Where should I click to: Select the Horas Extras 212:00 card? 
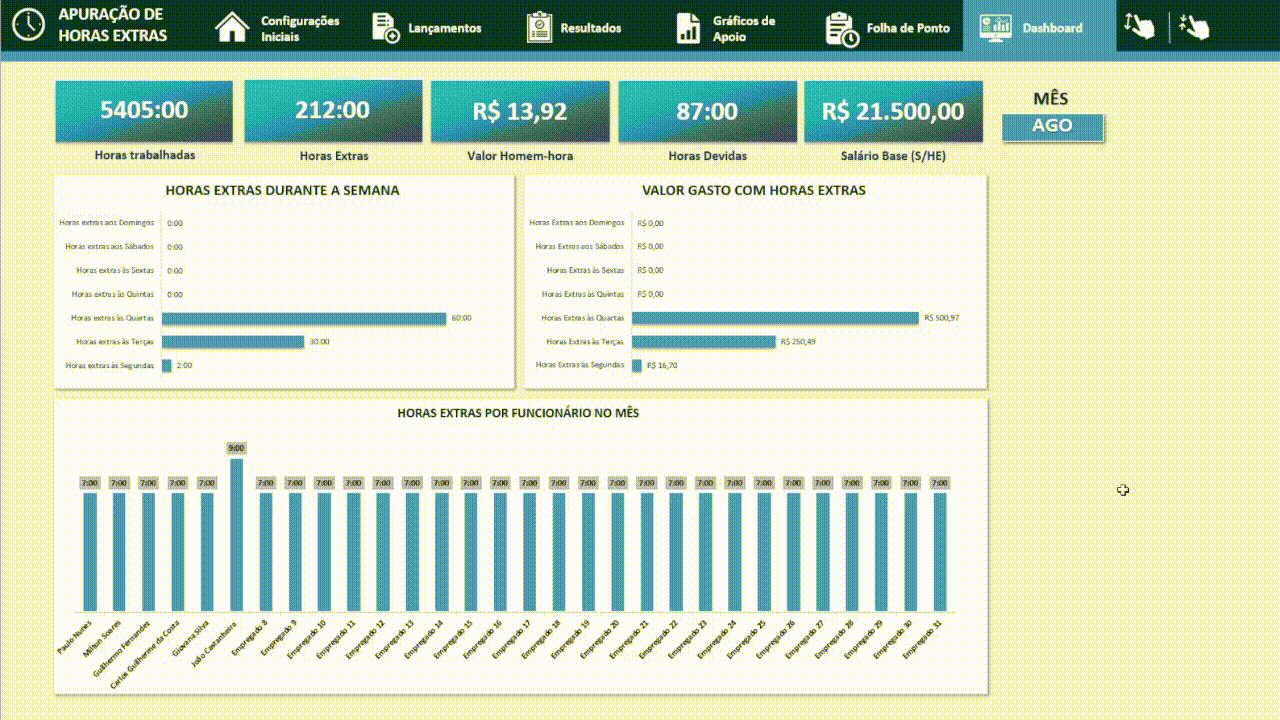coord(333,111)
